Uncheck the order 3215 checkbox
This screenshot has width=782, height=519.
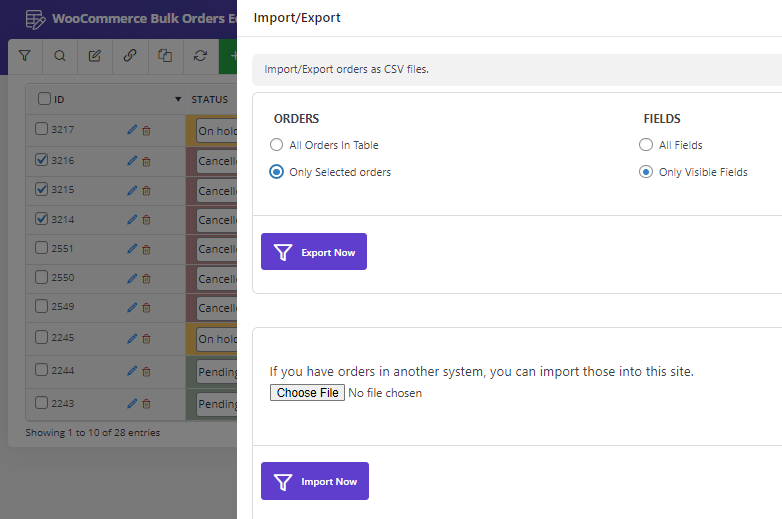(41, 189)
